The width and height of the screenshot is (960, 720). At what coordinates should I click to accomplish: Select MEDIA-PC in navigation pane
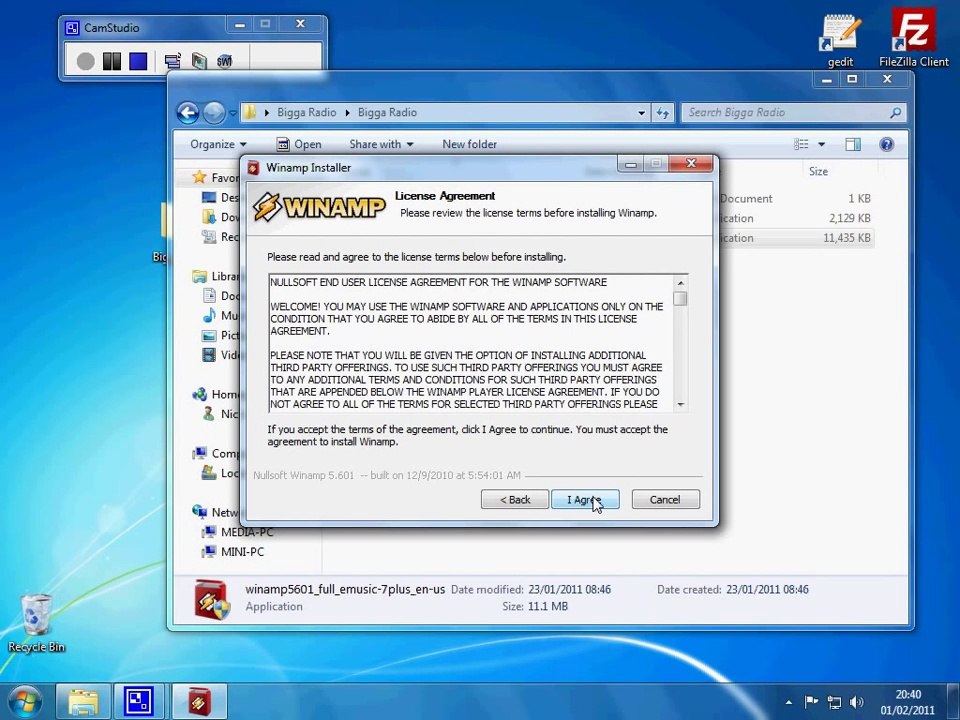247,532
